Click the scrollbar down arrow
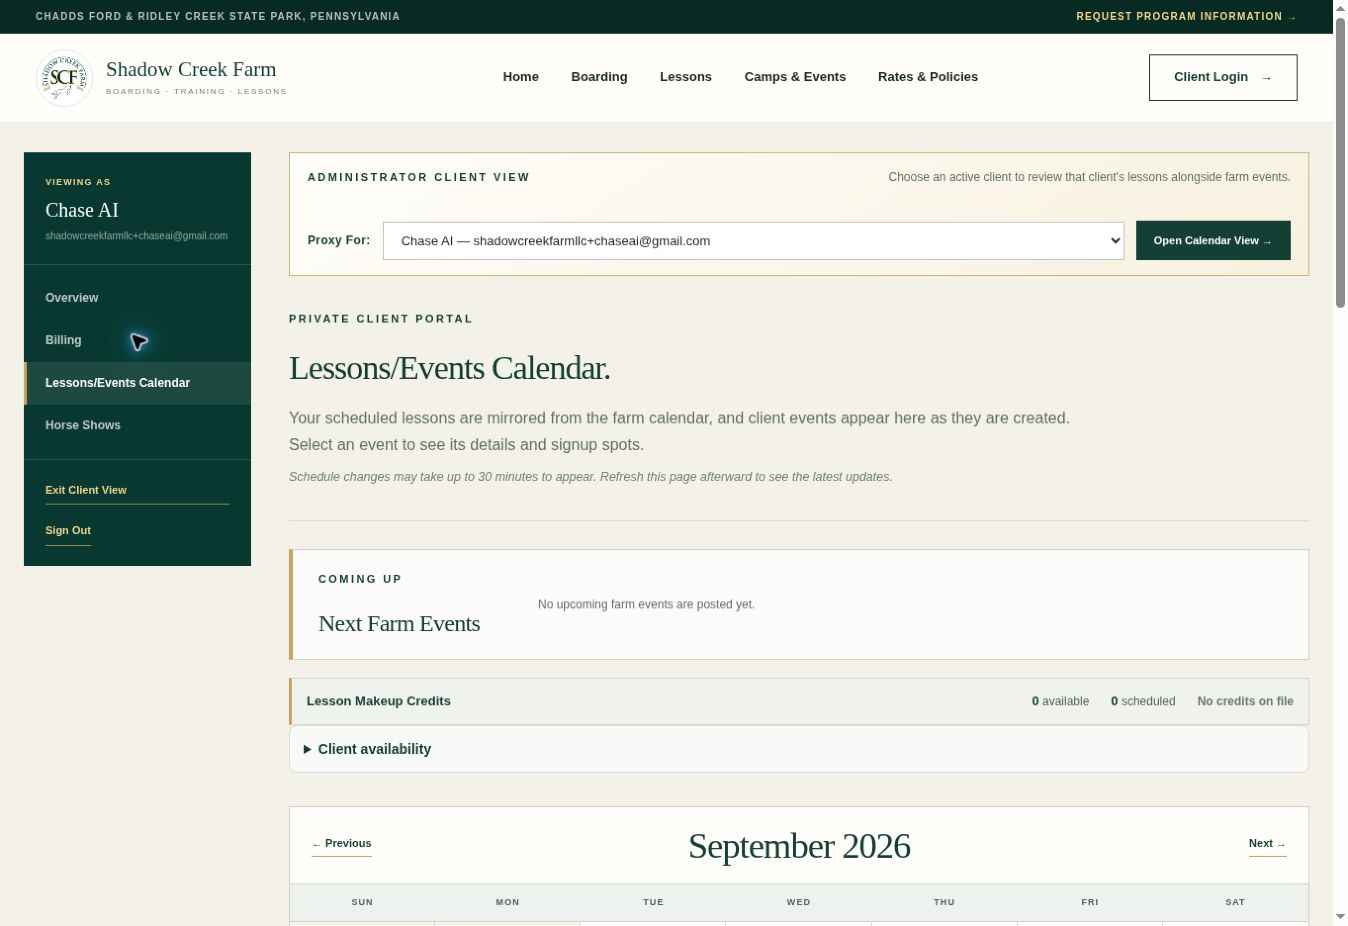 point(1340,917)
